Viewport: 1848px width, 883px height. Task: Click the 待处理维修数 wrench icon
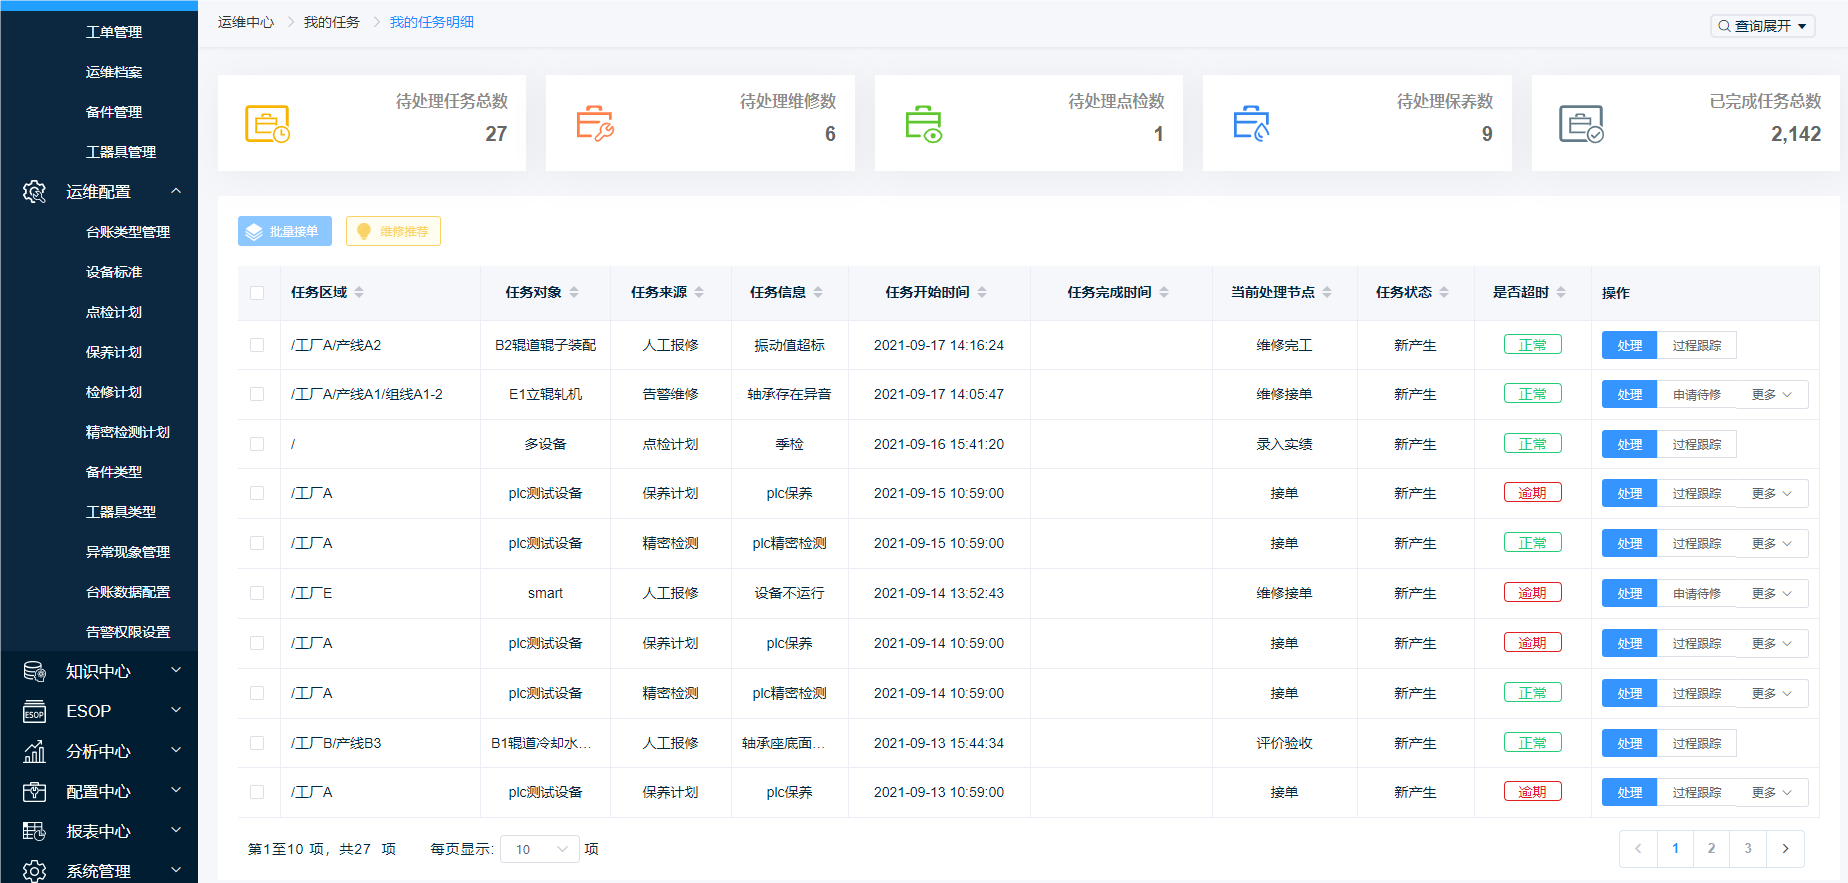click(x=595, y=124)
